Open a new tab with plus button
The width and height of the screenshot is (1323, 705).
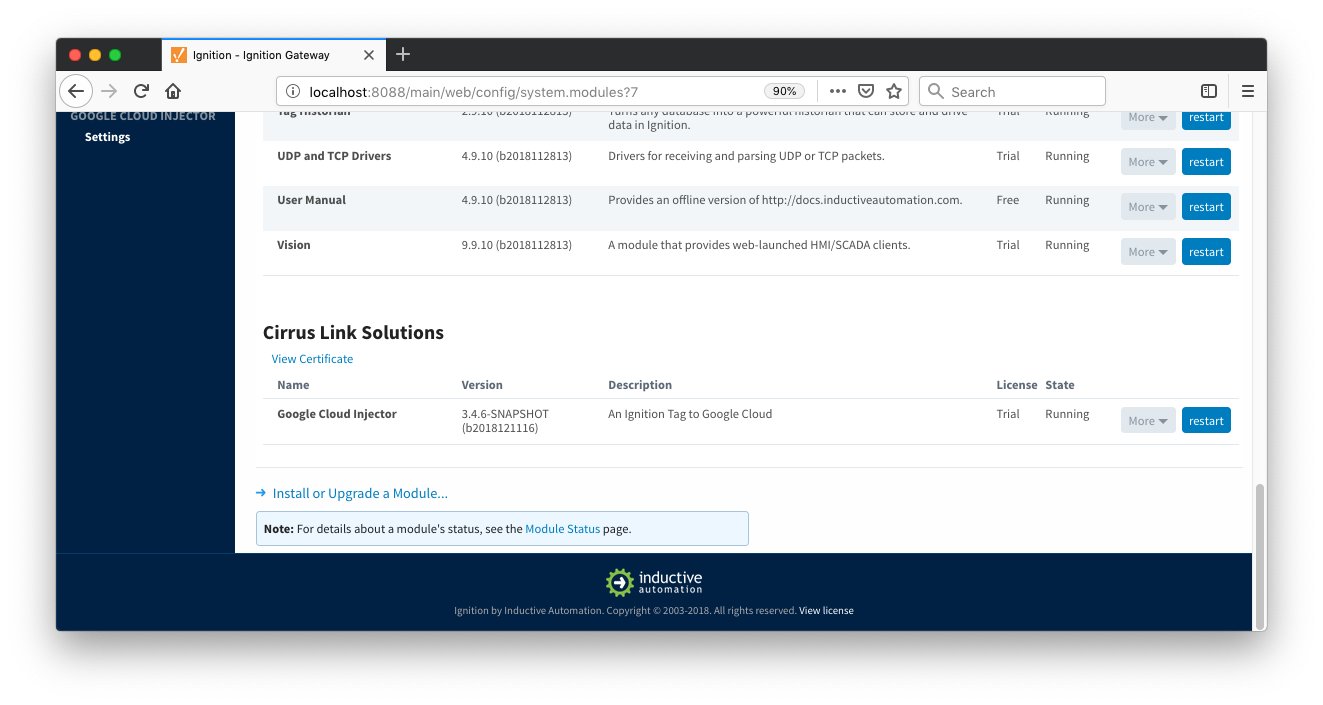point(403,54)
